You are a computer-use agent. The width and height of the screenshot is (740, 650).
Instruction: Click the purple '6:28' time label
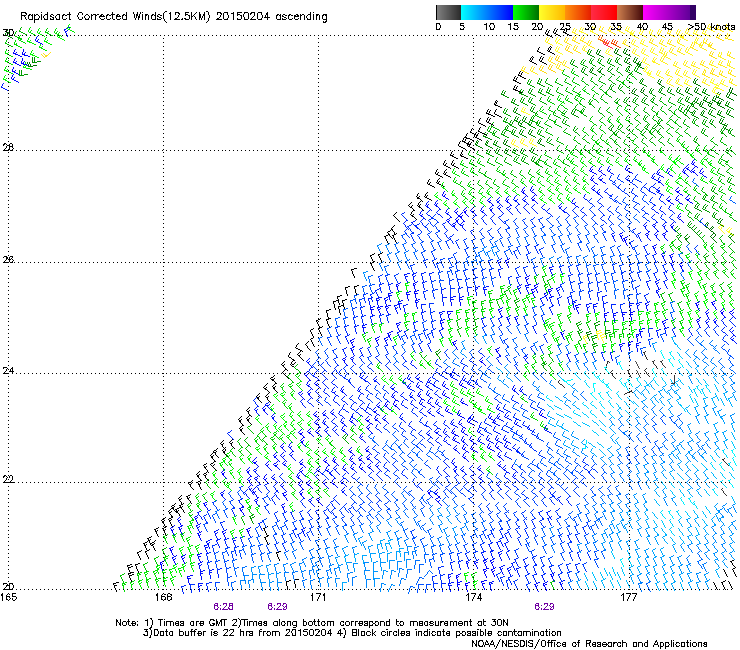[x=223, y=607]
